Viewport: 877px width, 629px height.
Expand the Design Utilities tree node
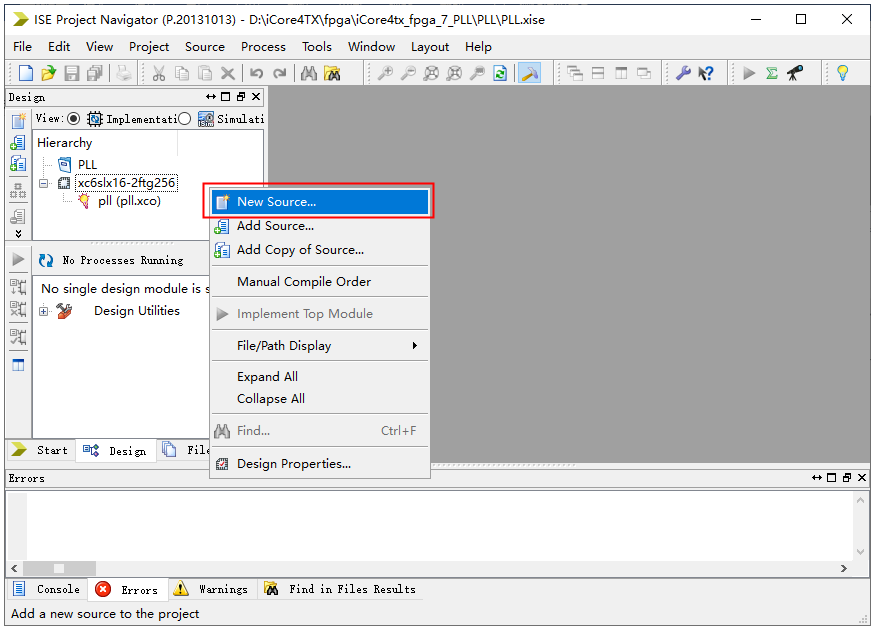tap(44, 311)
